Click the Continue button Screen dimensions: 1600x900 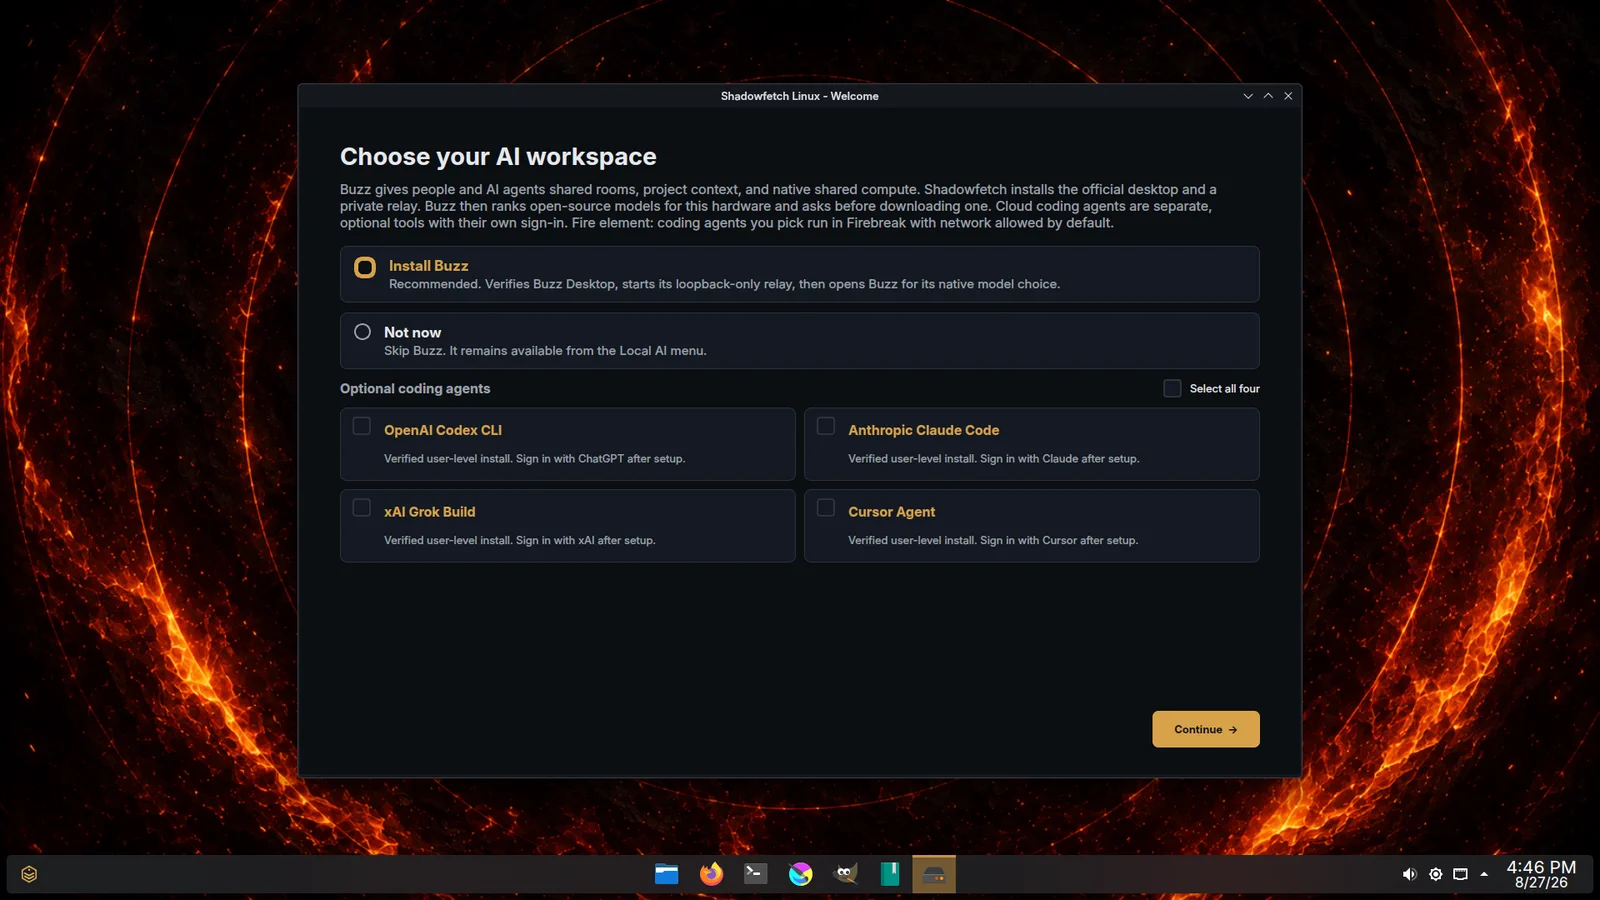(1206, 729)
